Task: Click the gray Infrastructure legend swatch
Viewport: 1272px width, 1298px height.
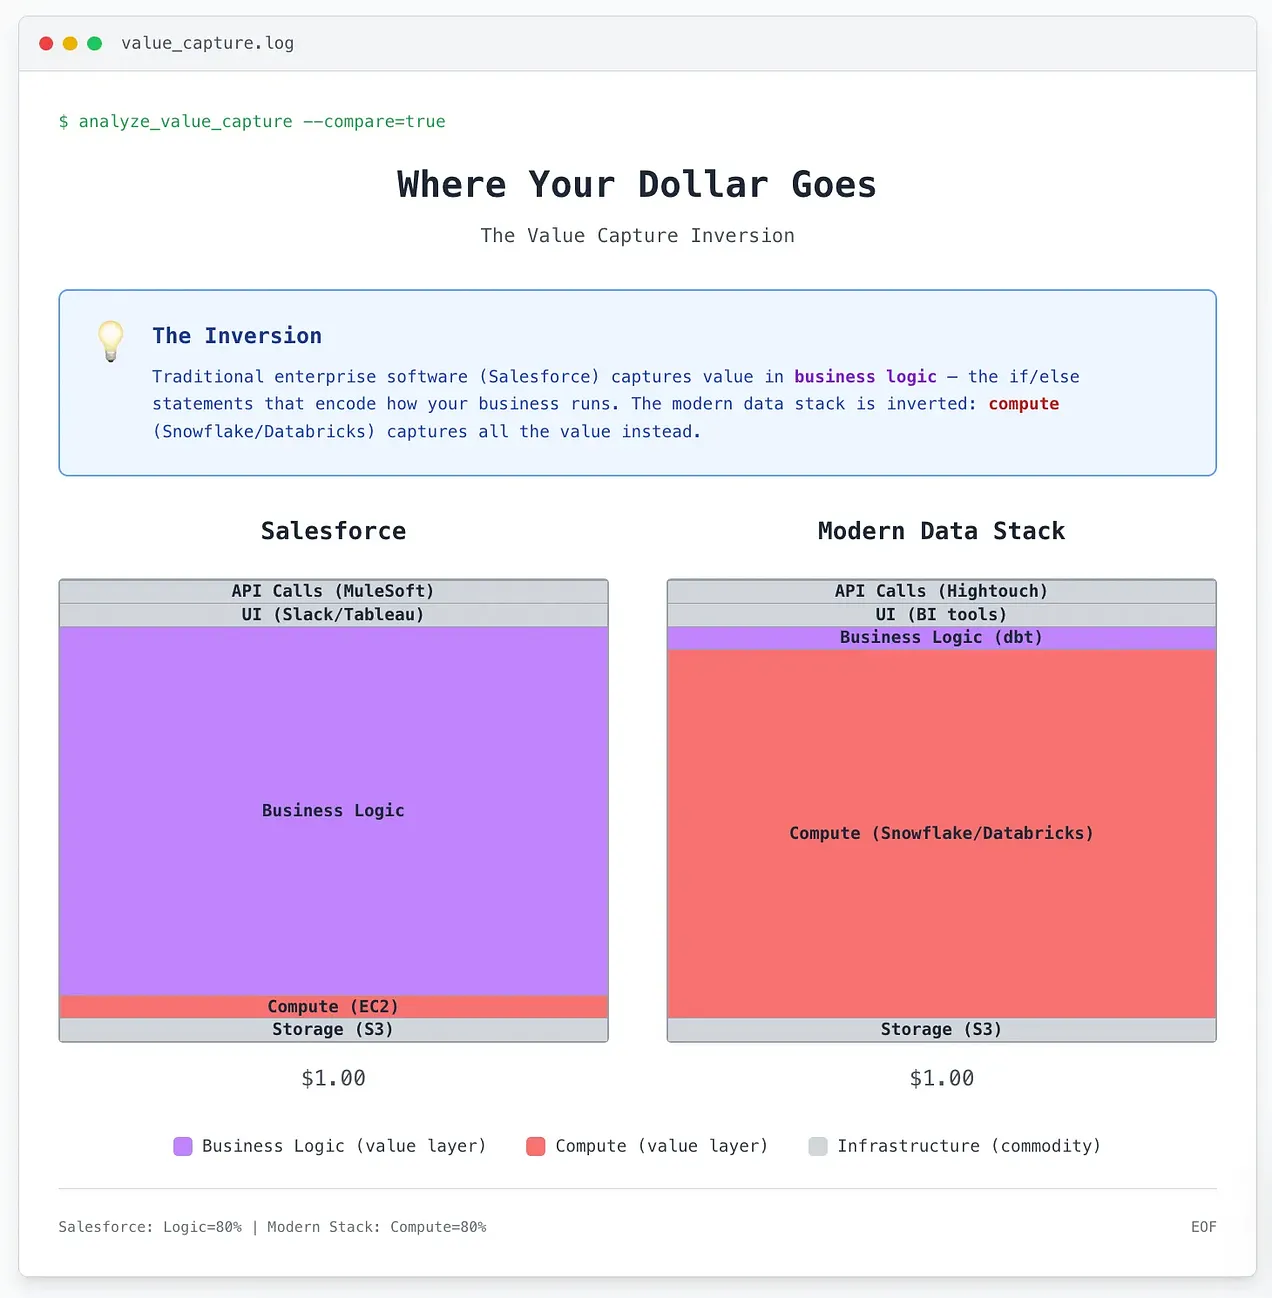Action: click(818, 1146)
